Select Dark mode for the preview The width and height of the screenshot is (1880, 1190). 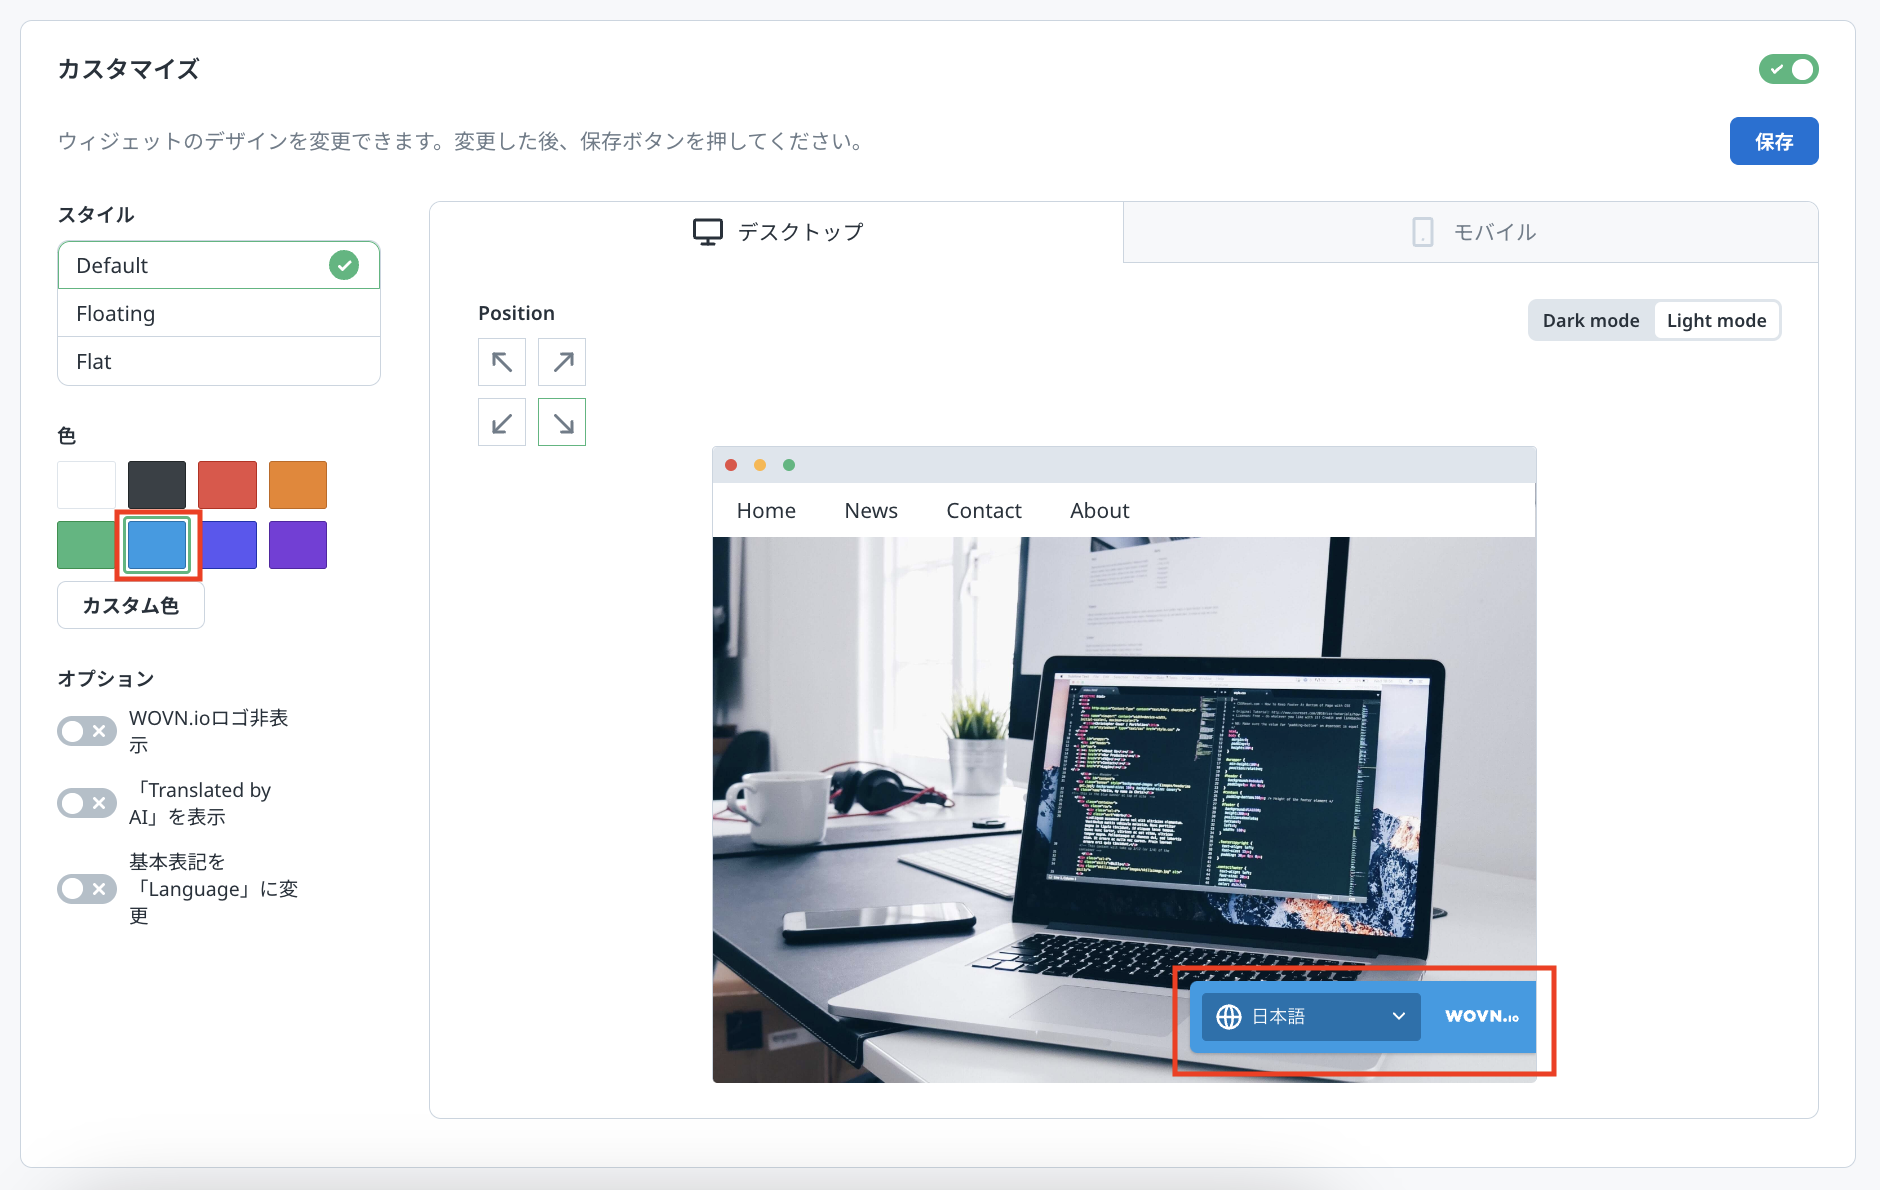click(1590, 321)
